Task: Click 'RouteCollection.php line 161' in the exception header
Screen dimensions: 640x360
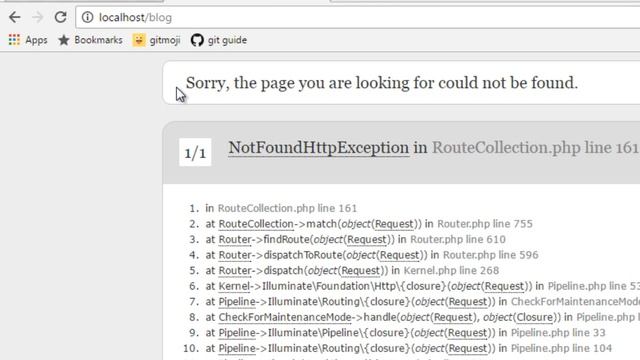Action: [x=535, y=148]
